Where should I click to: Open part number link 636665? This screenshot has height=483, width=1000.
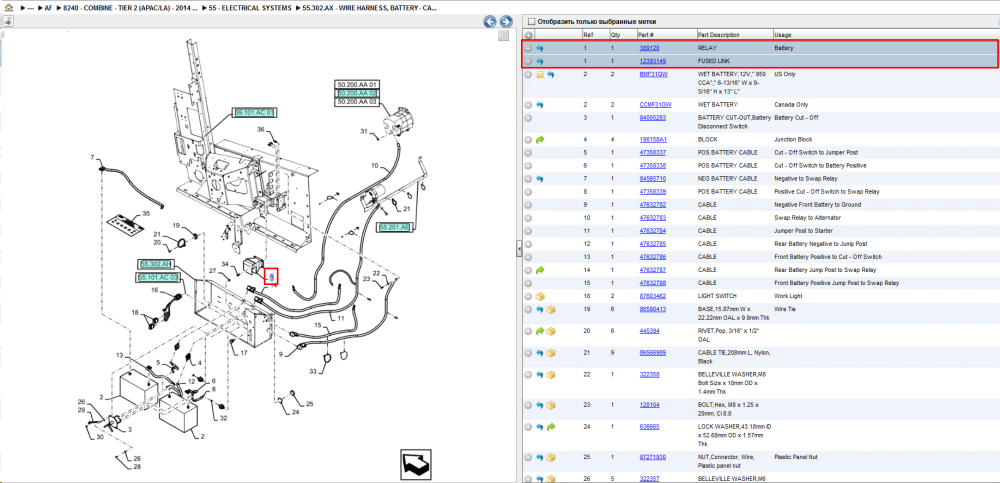(649, 426)
